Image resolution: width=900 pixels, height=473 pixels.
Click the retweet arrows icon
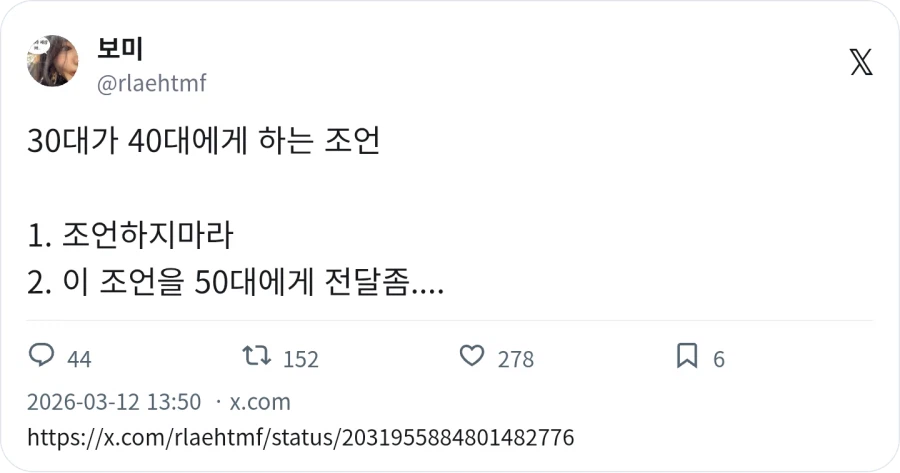coord(257,356)
